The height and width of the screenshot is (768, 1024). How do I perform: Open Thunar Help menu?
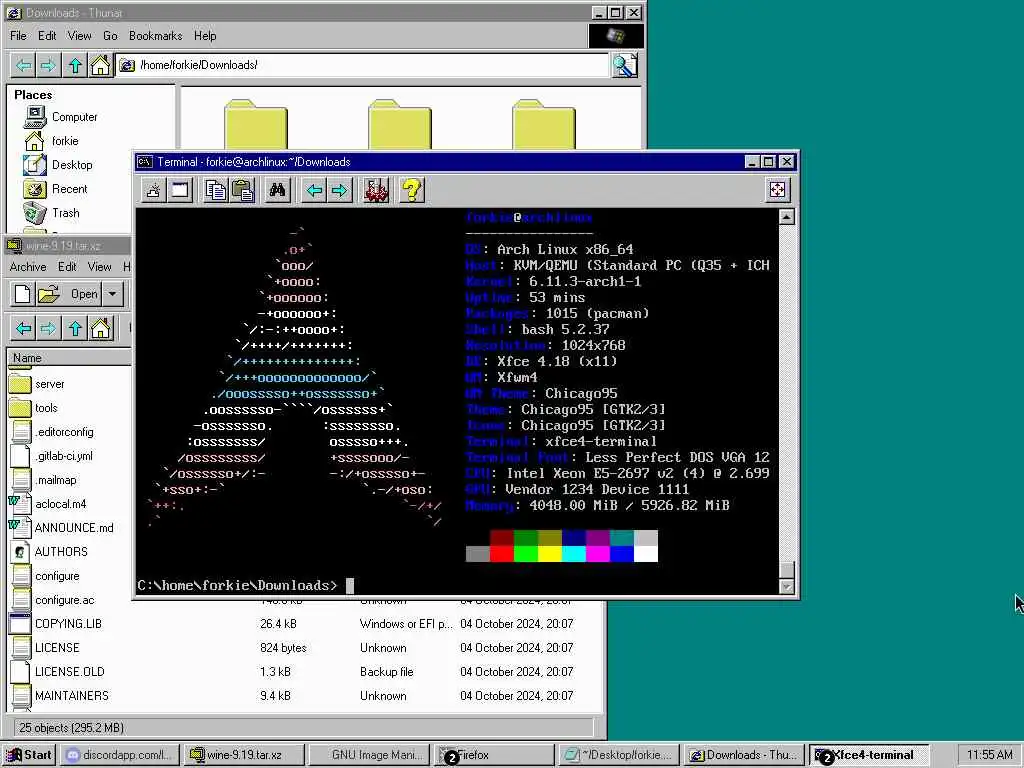point(205,36)
